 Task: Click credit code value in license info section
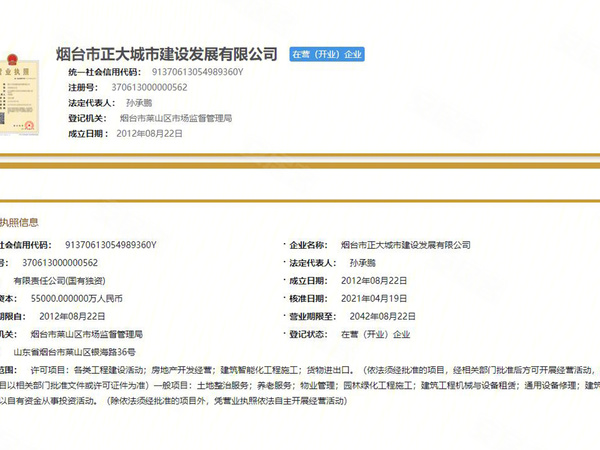point(111,245)
